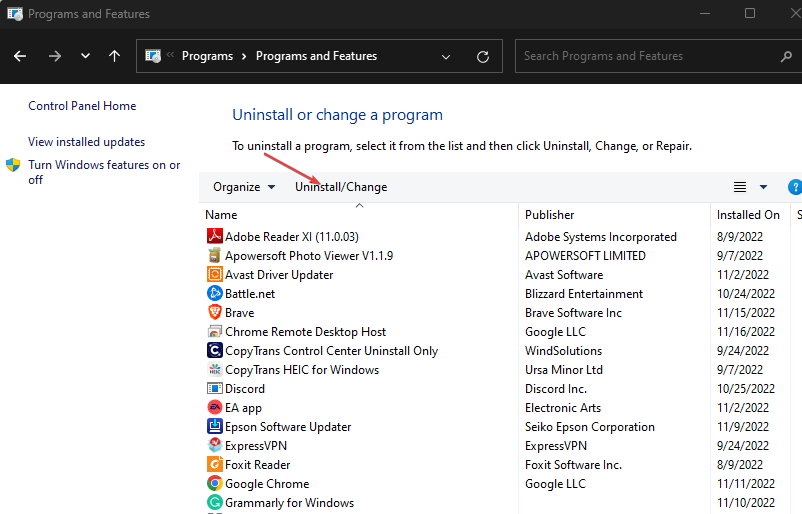Image resolution: width=802 pixels, height=514 pixels.
Task: Sort by the Name column header
Action: point(358,215)
